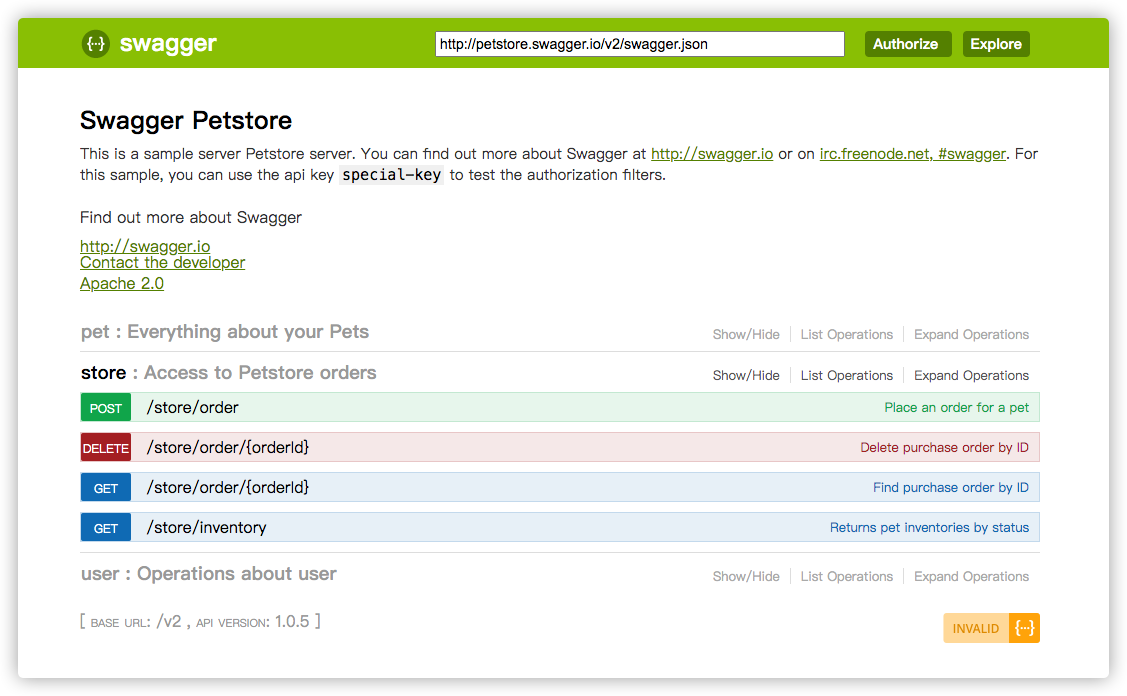The image size is (1127, 696).
Task: Click Expand Operations for the pet section
Action: (972, 334)
